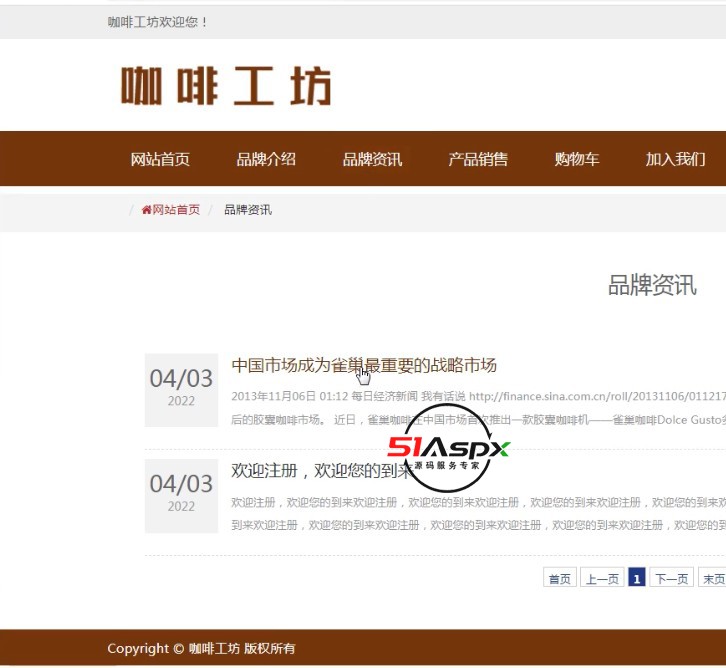
Task: Click the 咖啡工坊 site logo
Action: [226, 87]
